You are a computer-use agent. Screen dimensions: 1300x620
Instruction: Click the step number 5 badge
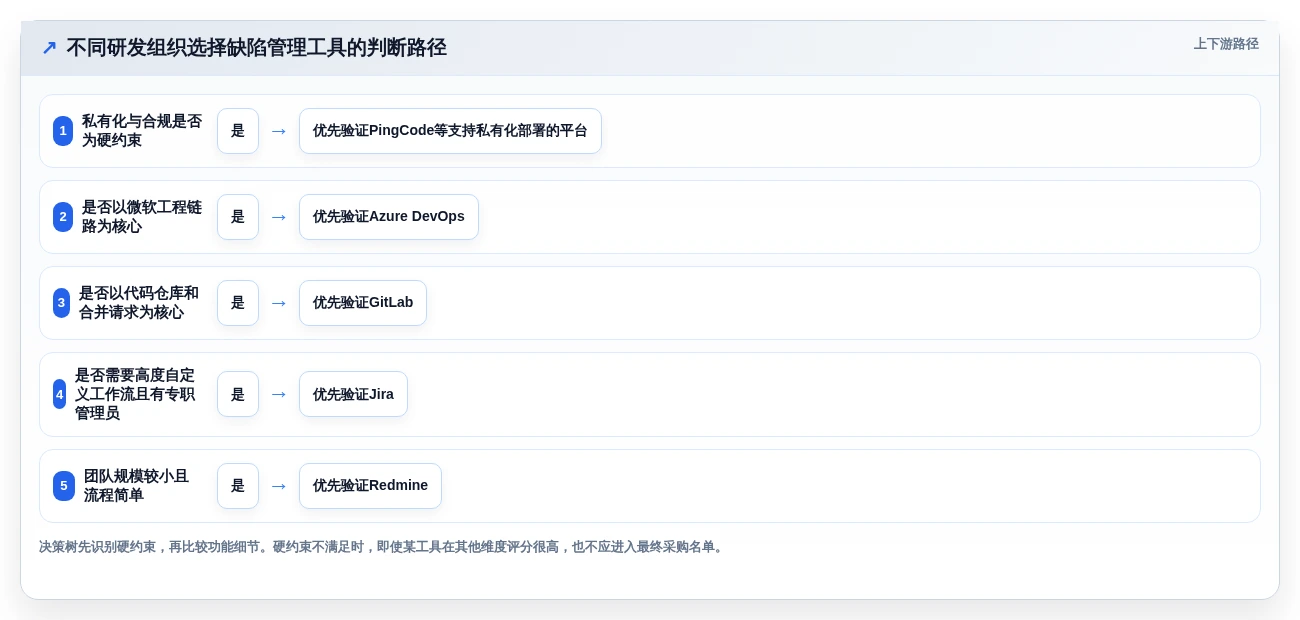(x=64, y=486)
